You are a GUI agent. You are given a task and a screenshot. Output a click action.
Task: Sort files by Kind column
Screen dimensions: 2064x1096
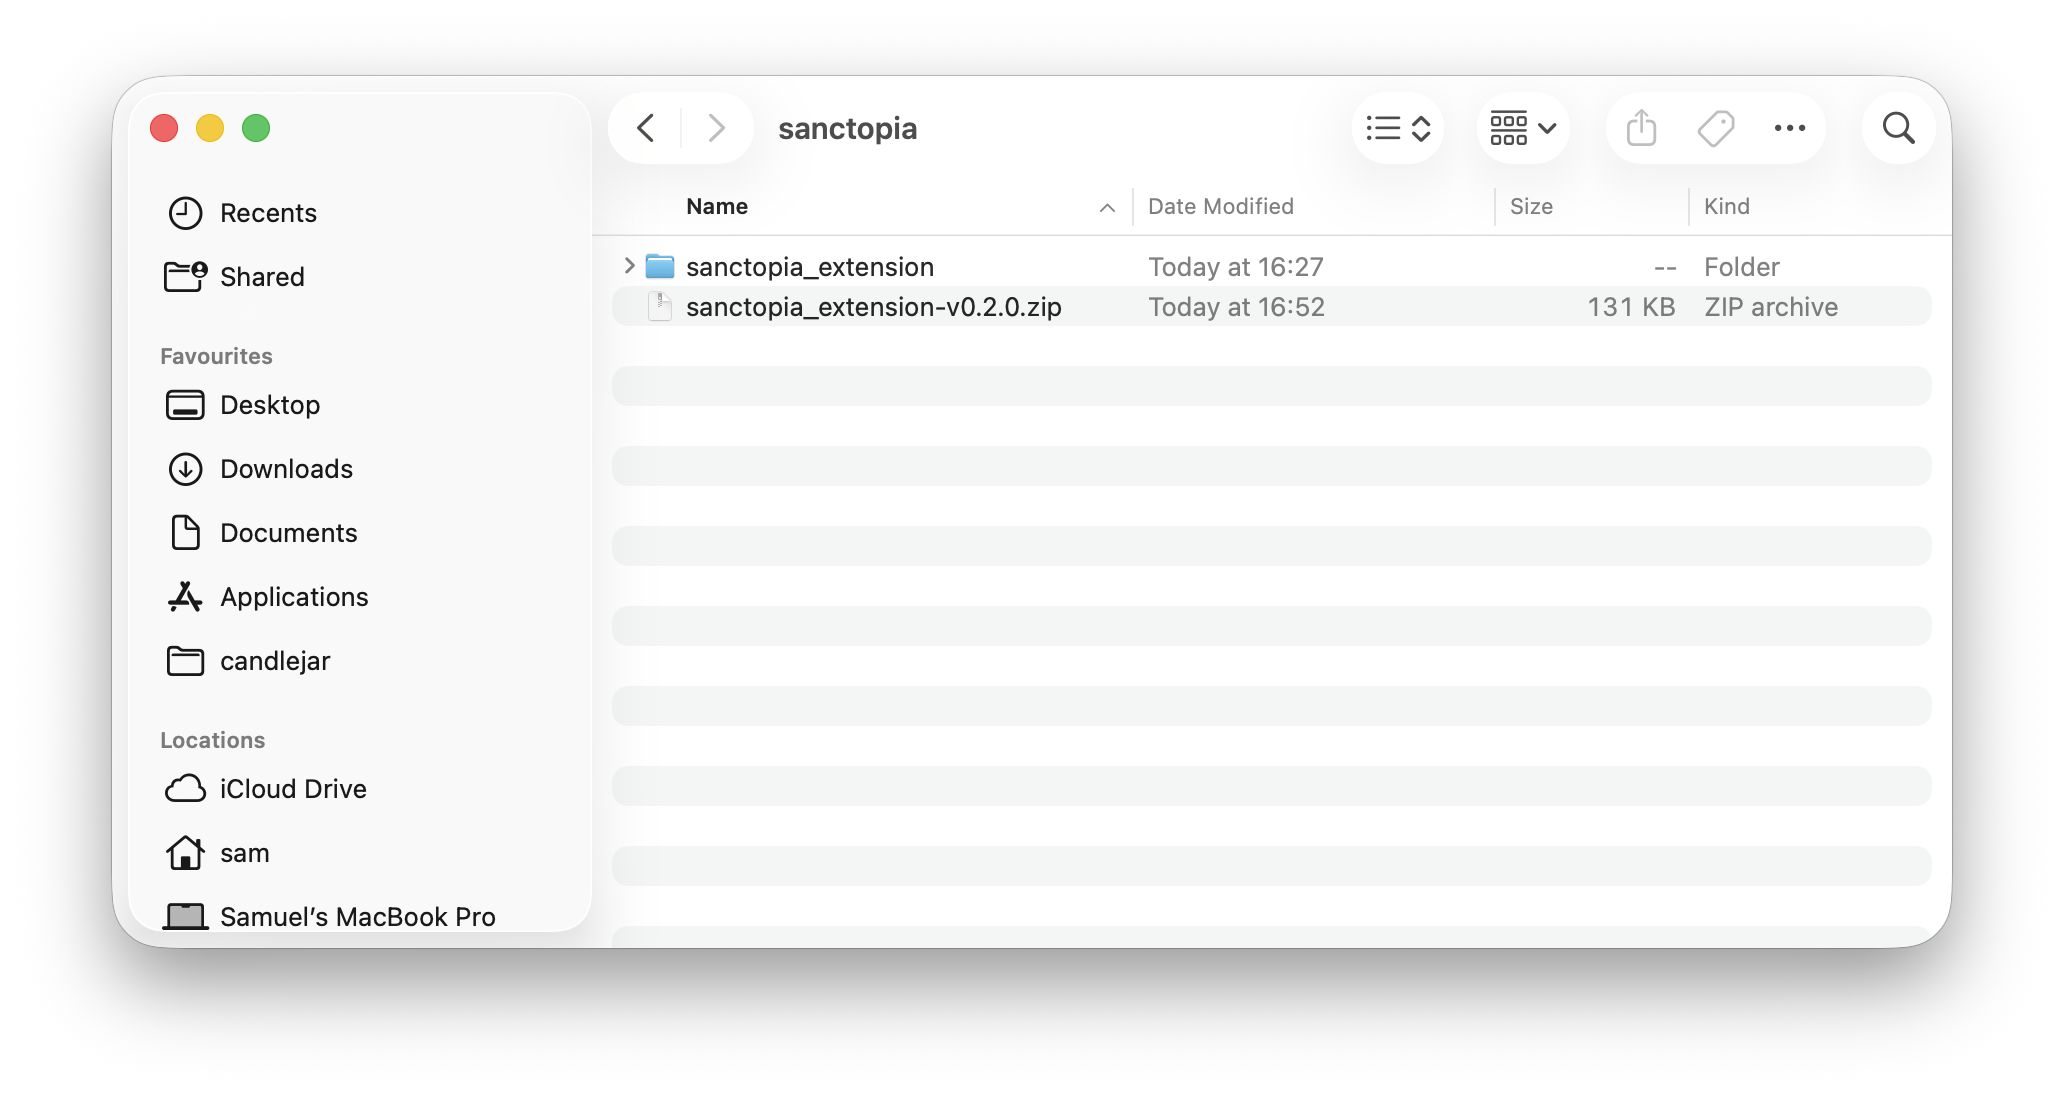[x=1727, y=206]
